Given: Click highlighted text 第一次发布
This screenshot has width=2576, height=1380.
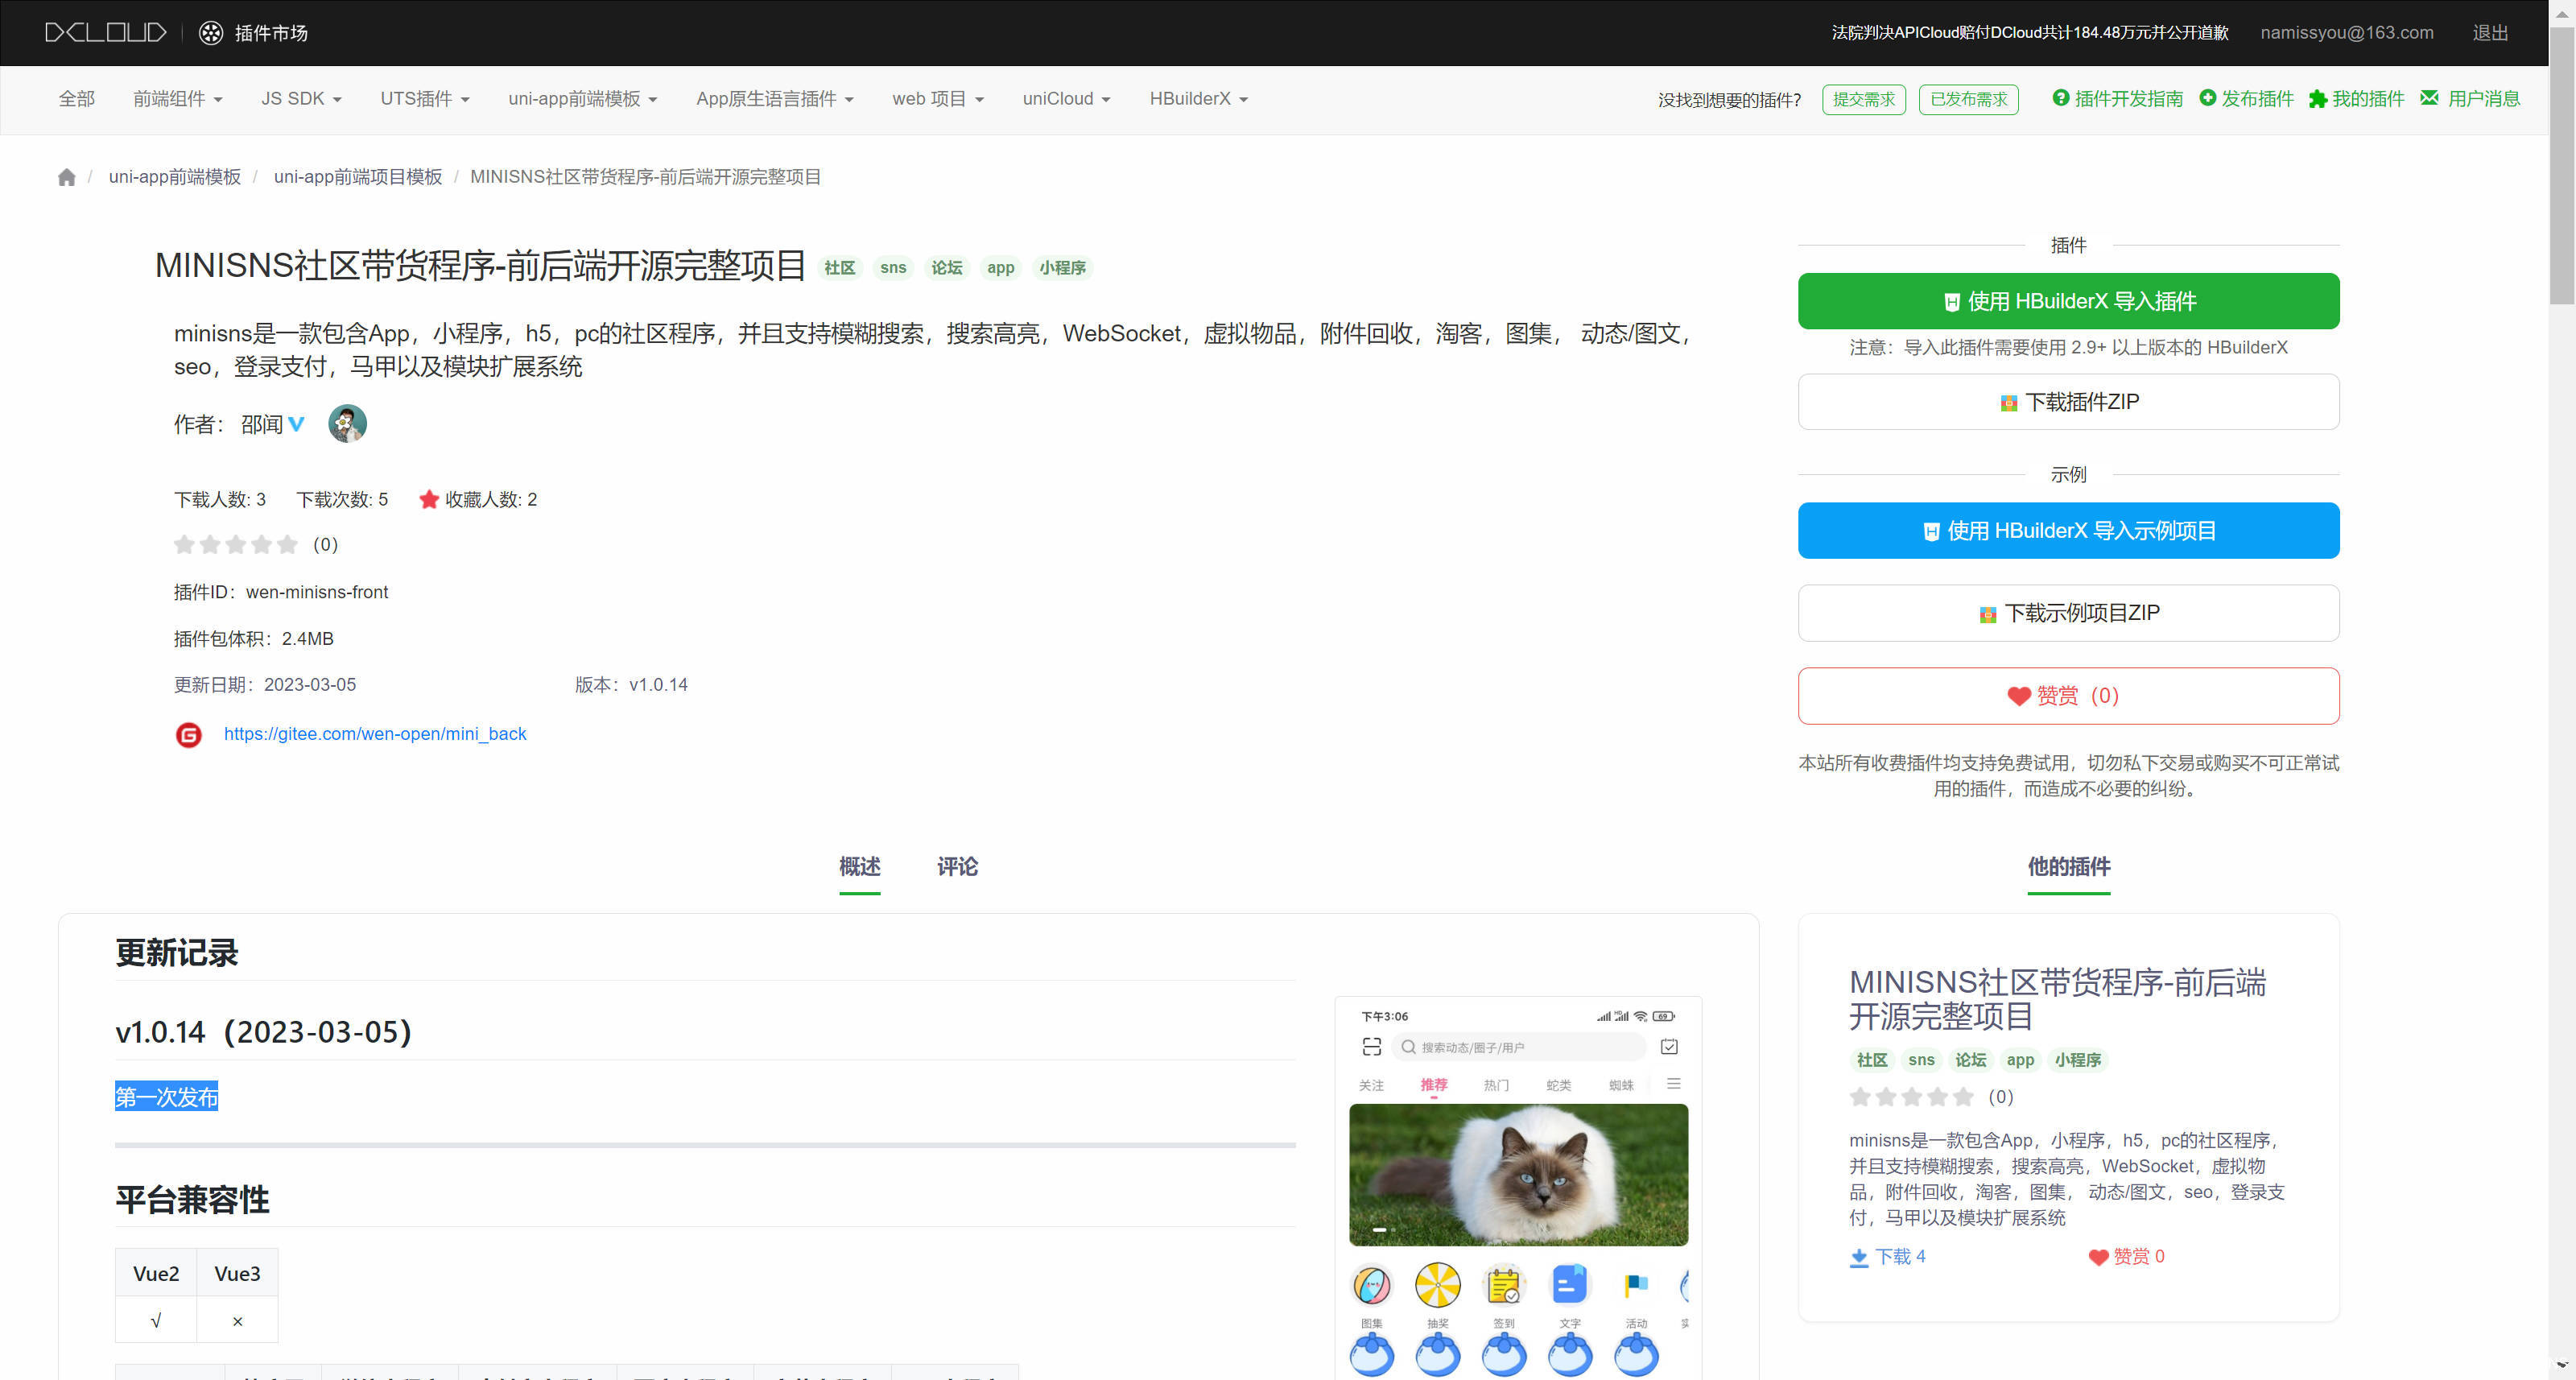Looking at the screenshot, I should (166, 1097).
